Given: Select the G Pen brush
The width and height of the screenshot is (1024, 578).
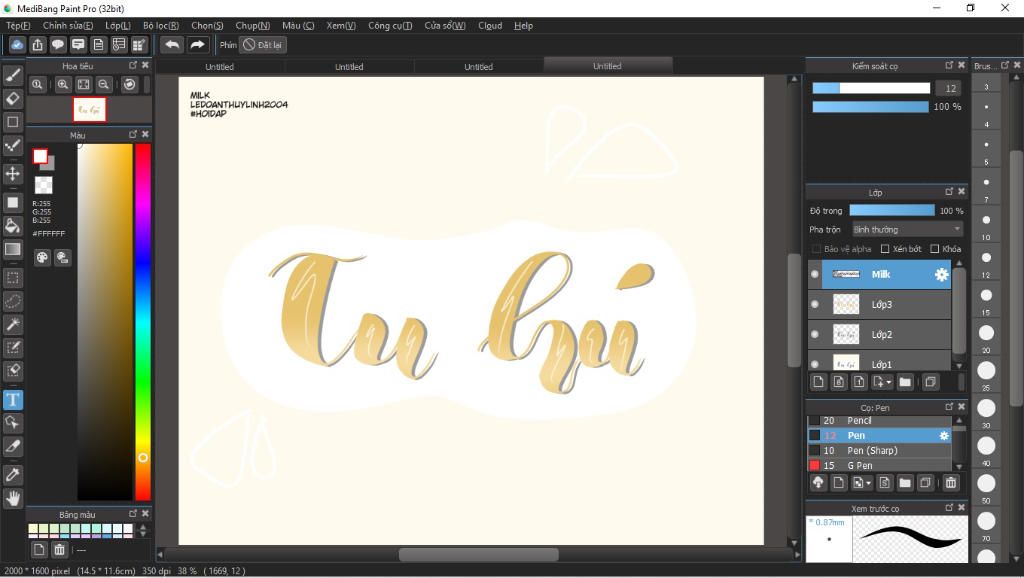Looking at the screenshot, I should 879,466.
